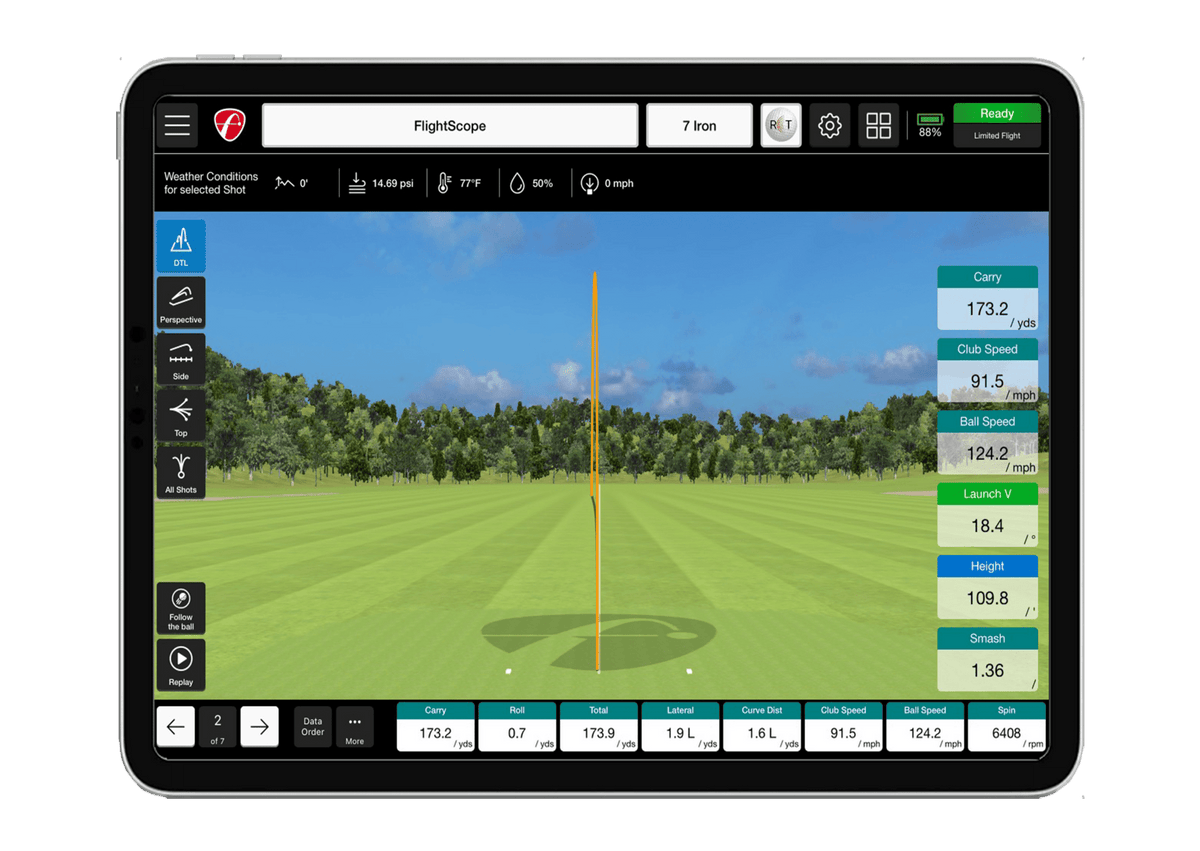Image resolution: width=1200 pixels, height=851 pixels.
Task: Tap the golf ball type icon
Action: (x=781, y=126)
